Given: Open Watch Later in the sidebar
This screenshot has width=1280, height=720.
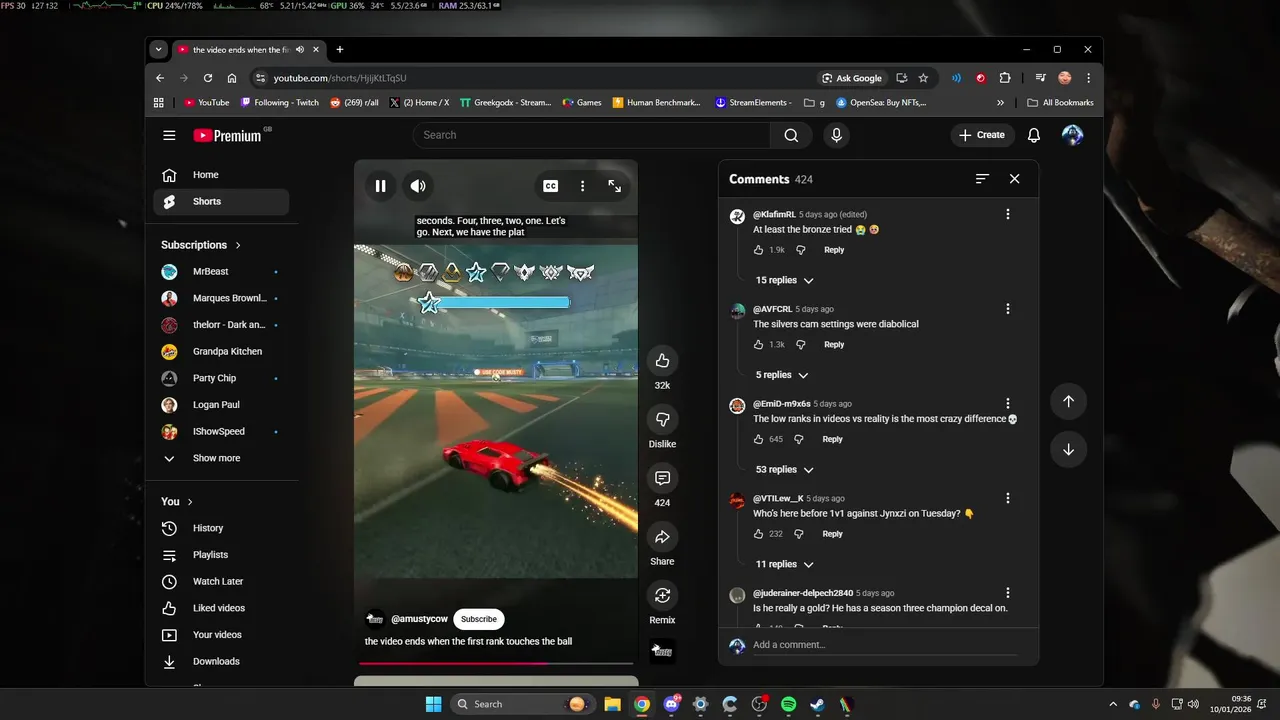Looking at the screenshot, I should coord(221,582).
